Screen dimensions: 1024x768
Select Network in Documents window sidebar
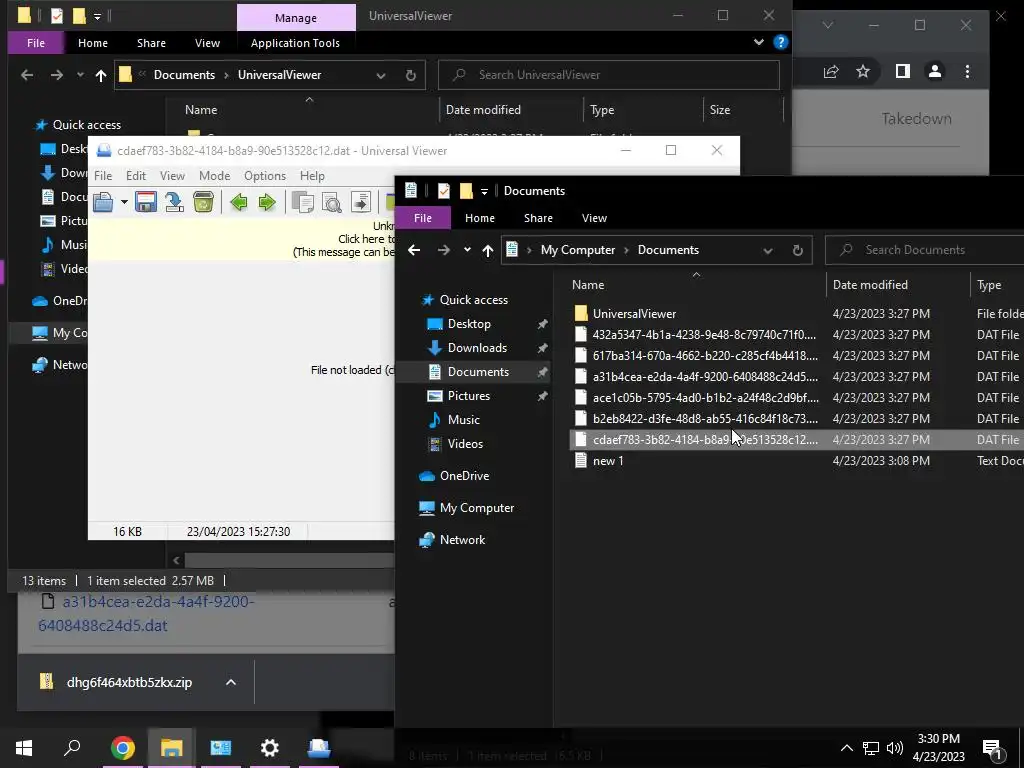coord(462,540)
